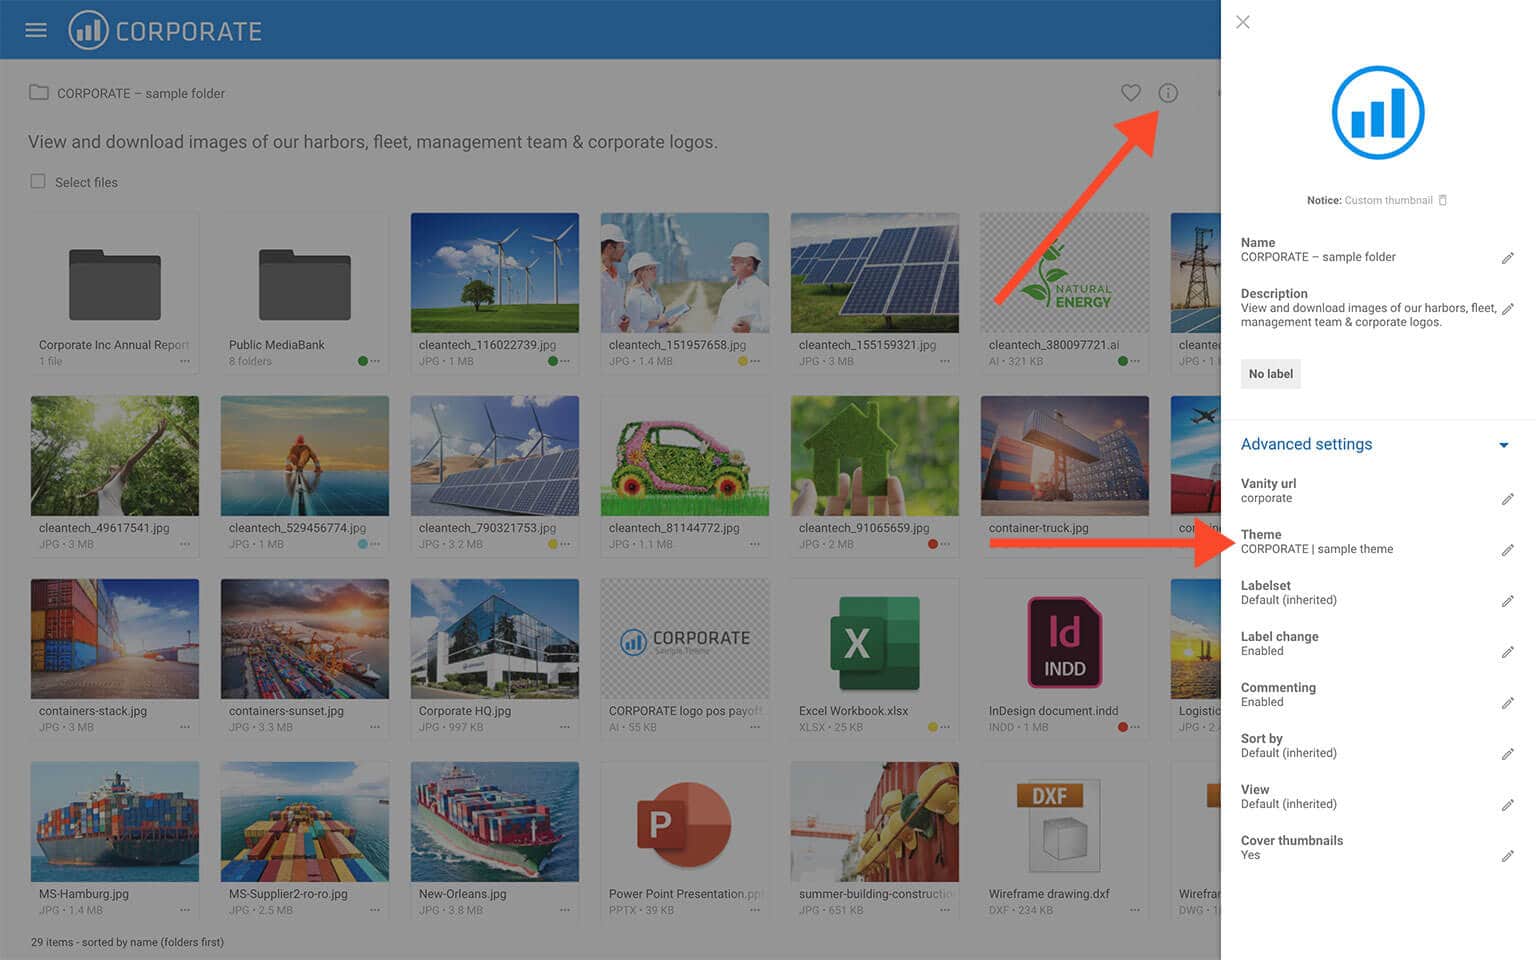Edit the Commenting setting pencil icon

coord(1507,703)
